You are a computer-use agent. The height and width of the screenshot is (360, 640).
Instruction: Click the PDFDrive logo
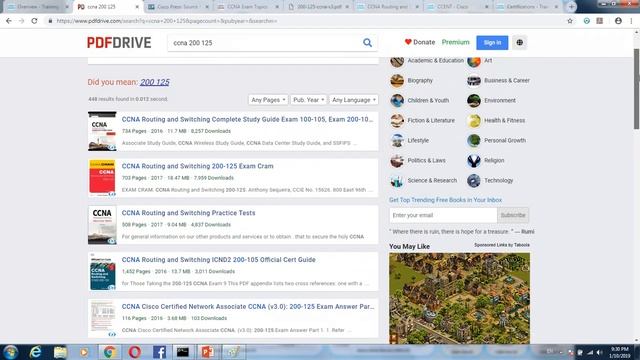pos(119,42)
